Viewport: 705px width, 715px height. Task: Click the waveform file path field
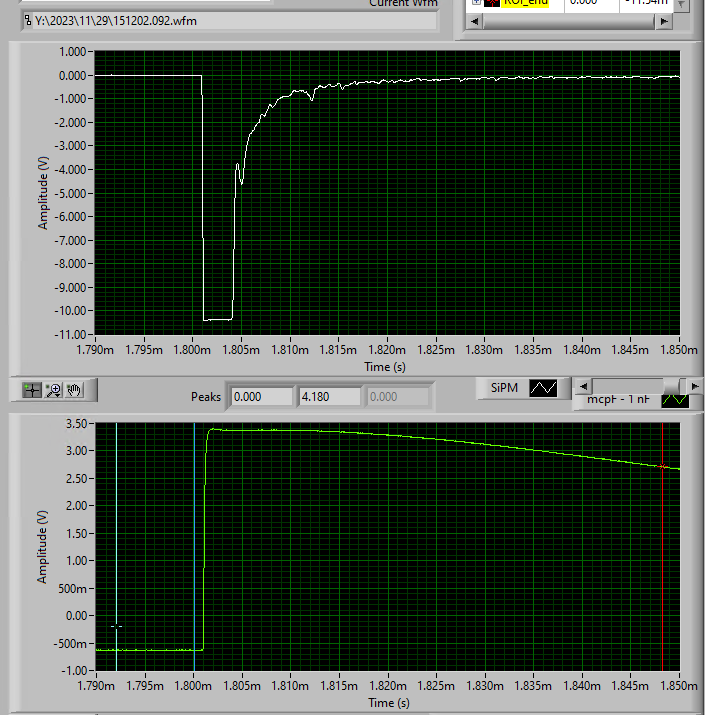click(230, 21)
